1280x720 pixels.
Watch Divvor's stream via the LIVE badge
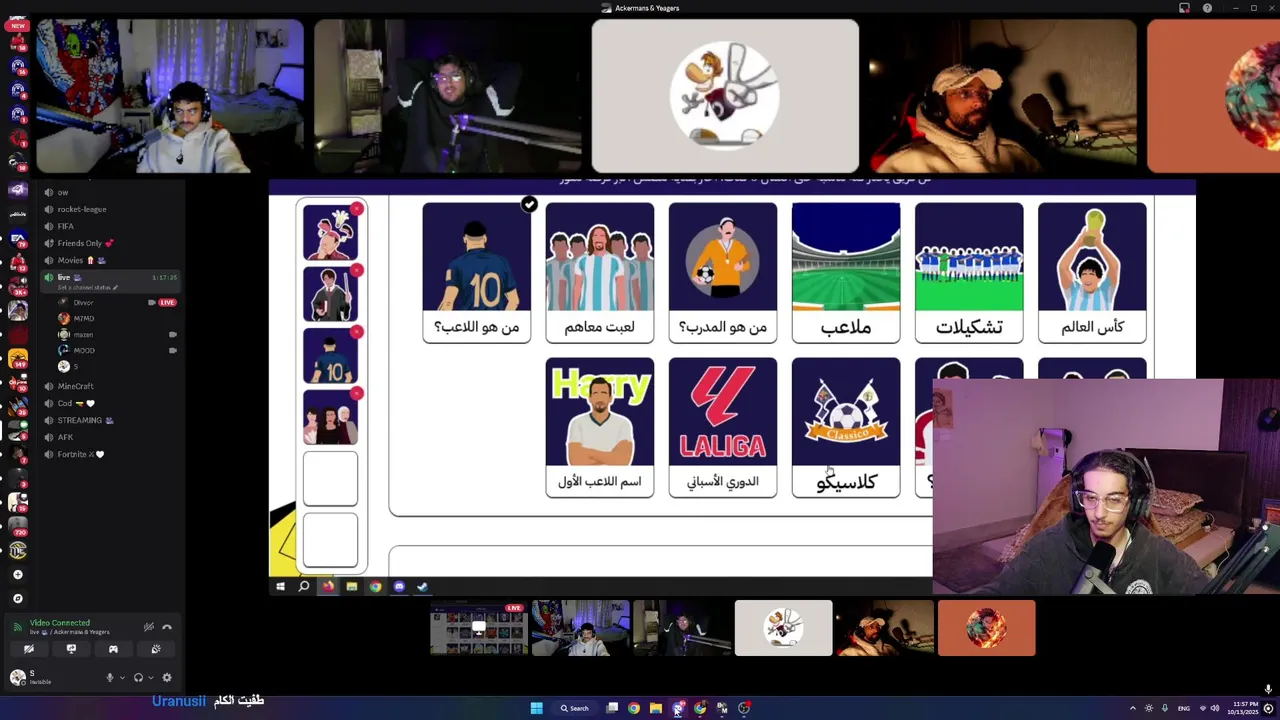[x=167, y=302]
